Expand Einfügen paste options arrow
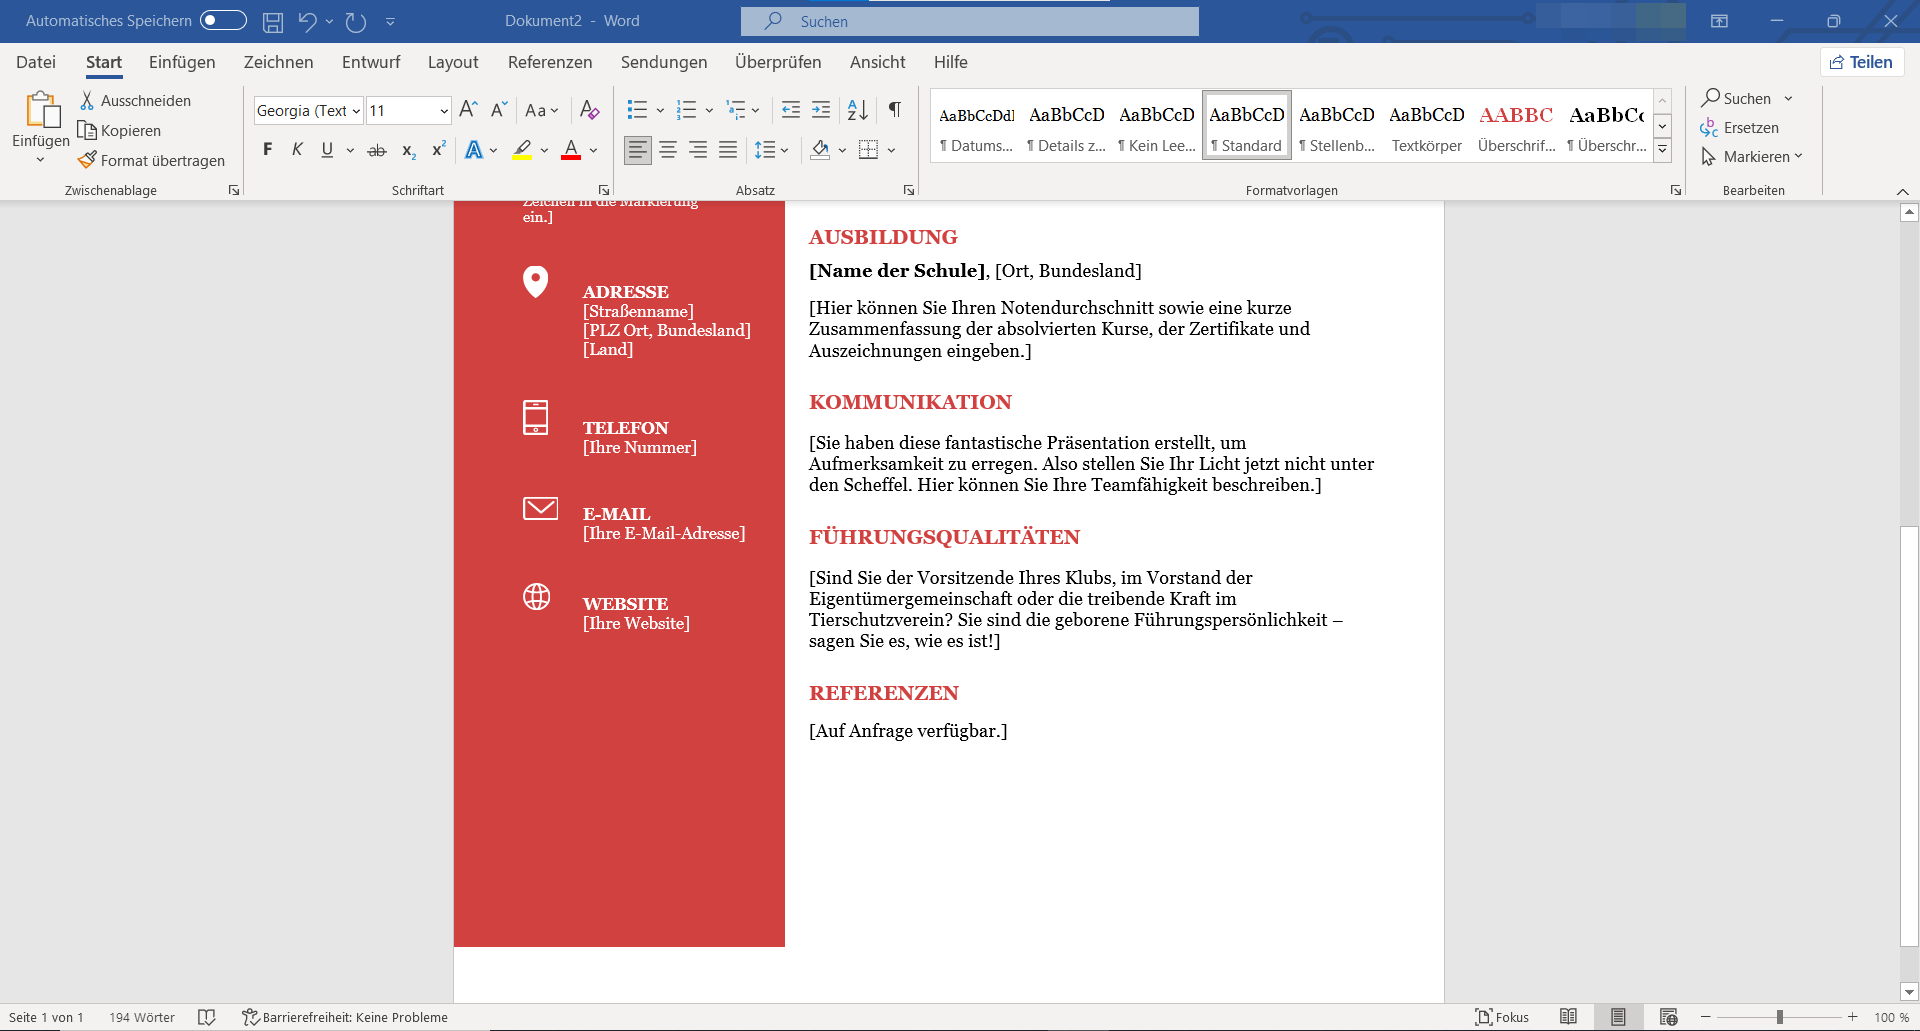 coord(41,160)
